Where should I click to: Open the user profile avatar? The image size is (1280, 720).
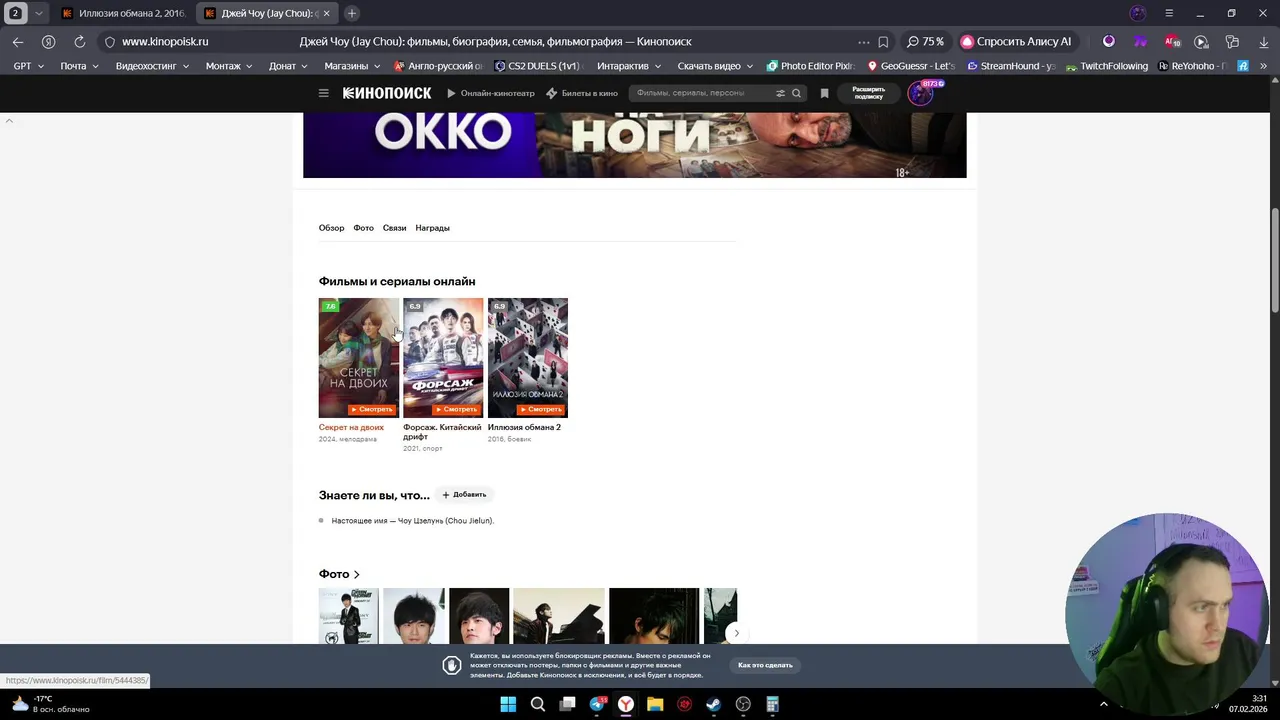click(x=920, y=93)
